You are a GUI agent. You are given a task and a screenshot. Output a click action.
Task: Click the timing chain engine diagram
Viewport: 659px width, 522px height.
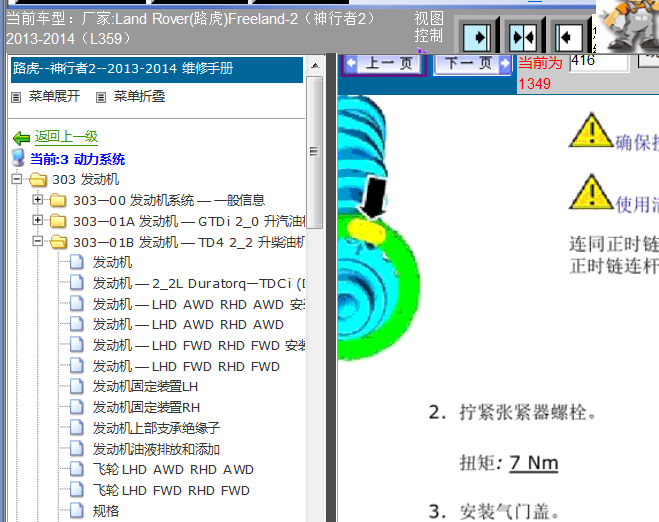click(x=379, y=228)
